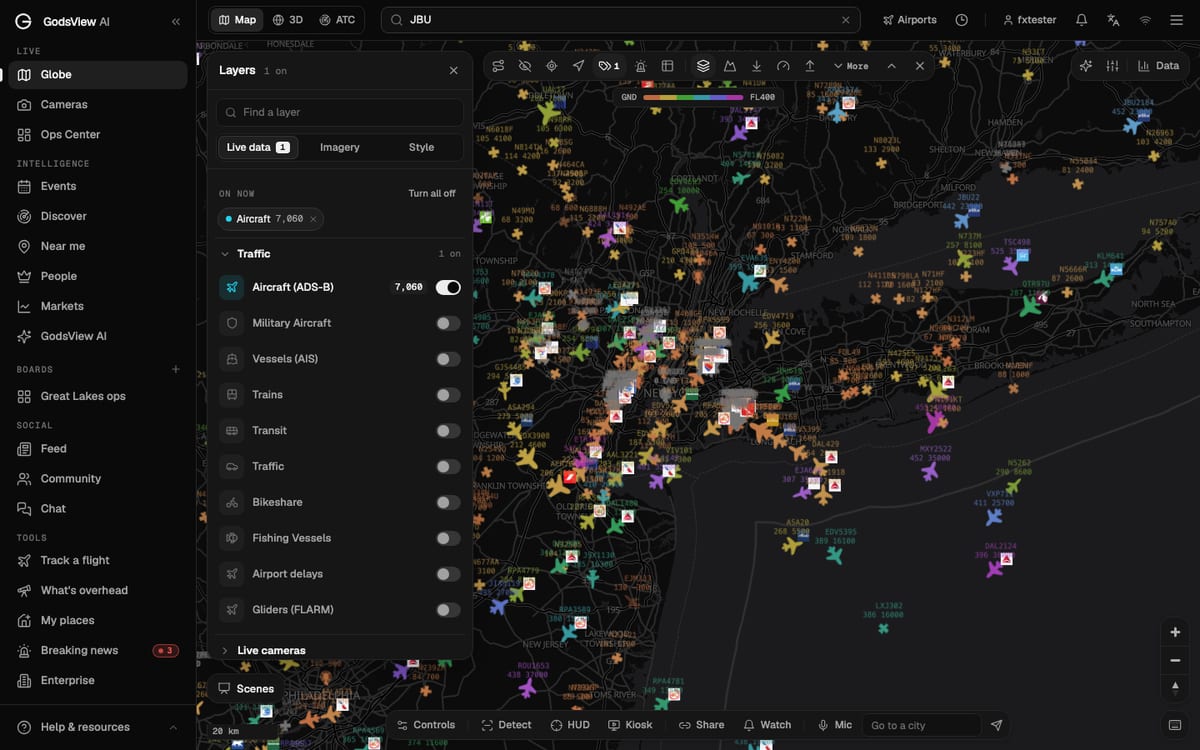This screenshot has width=1200, height=750.
Task: Close the Layers panel
Action: tap(453, 71)
